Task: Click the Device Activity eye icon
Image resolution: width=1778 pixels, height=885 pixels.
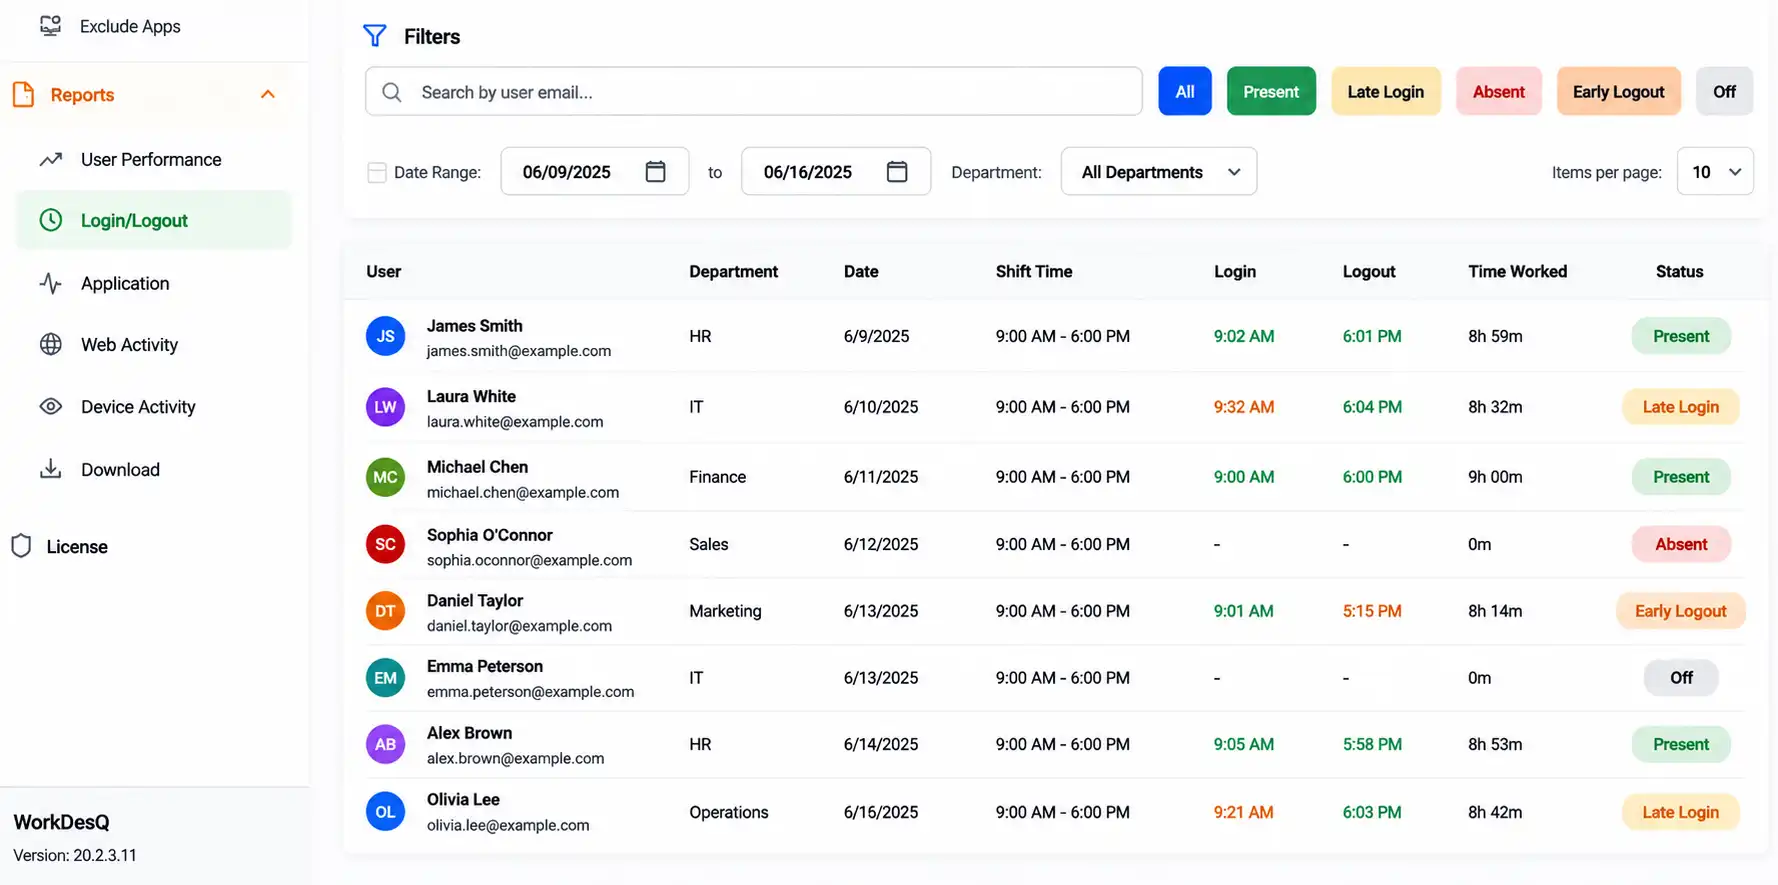Action: tap(51, 407)
